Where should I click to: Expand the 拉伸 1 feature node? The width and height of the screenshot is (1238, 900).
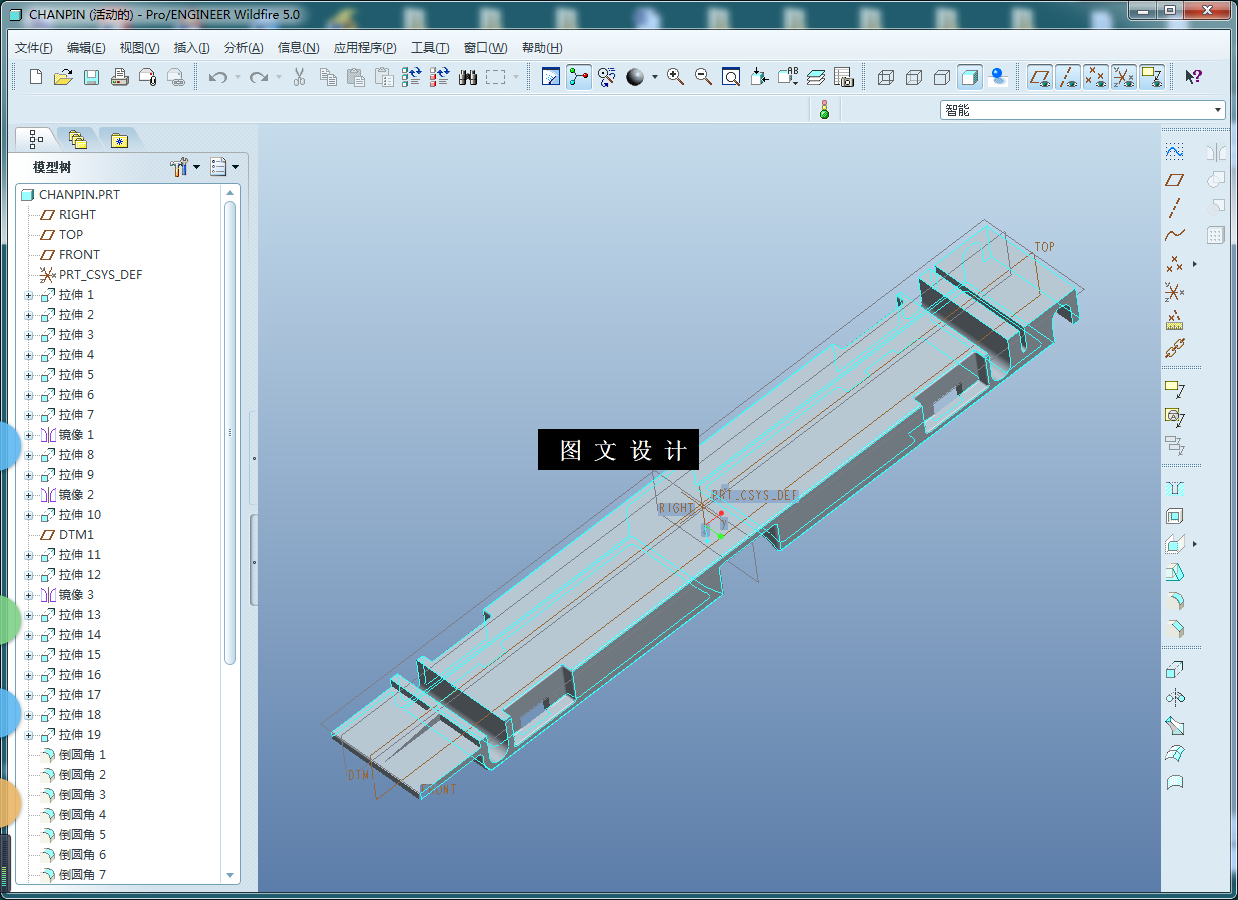tap(28, 295)
